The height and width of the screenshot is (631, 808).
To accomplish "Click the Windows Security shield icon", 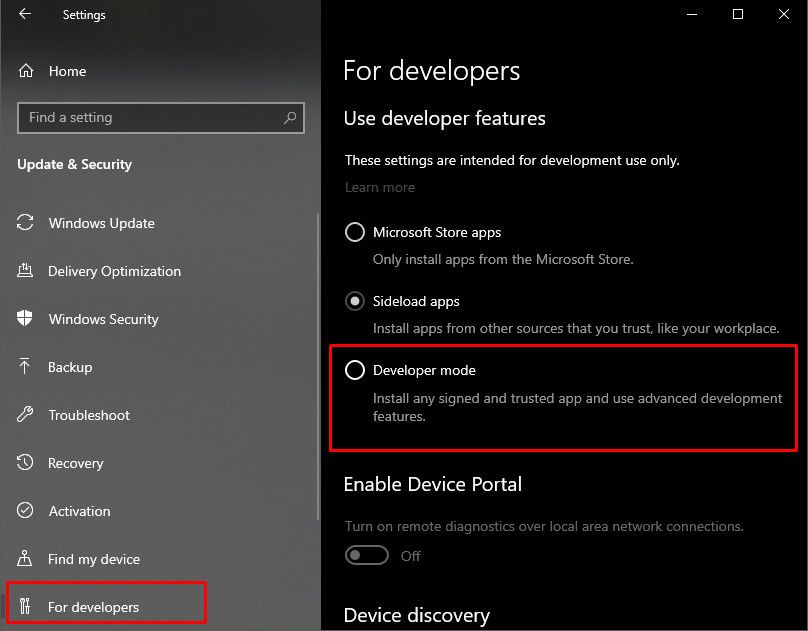I will [x=26, y=319].
